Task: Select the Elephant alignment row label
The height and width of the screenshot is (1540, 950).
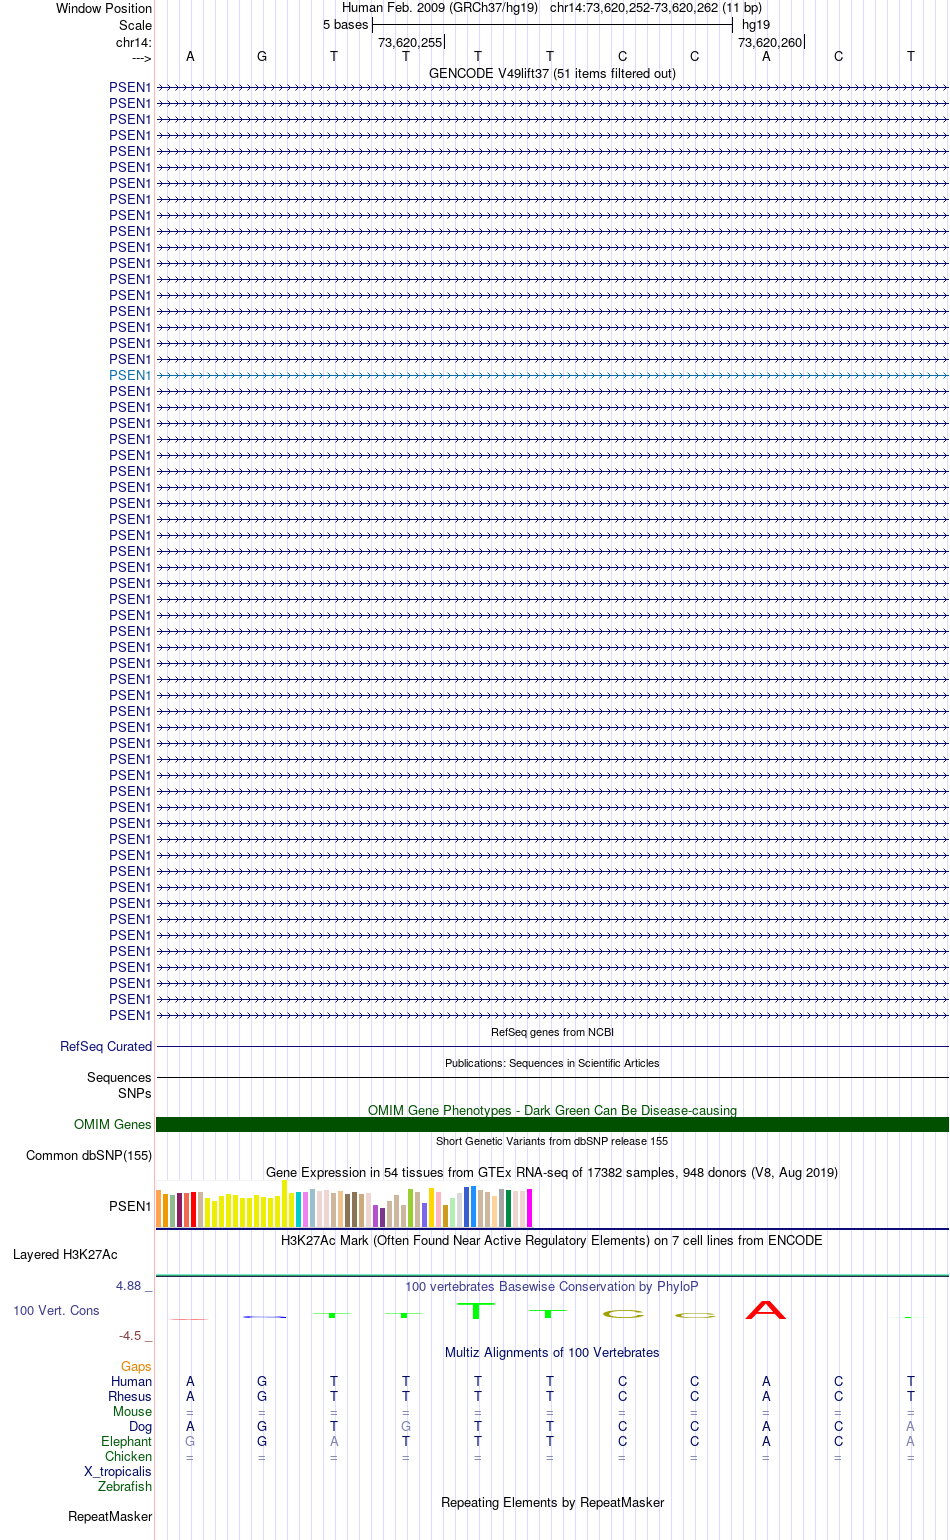Action: pos(126,1441)
